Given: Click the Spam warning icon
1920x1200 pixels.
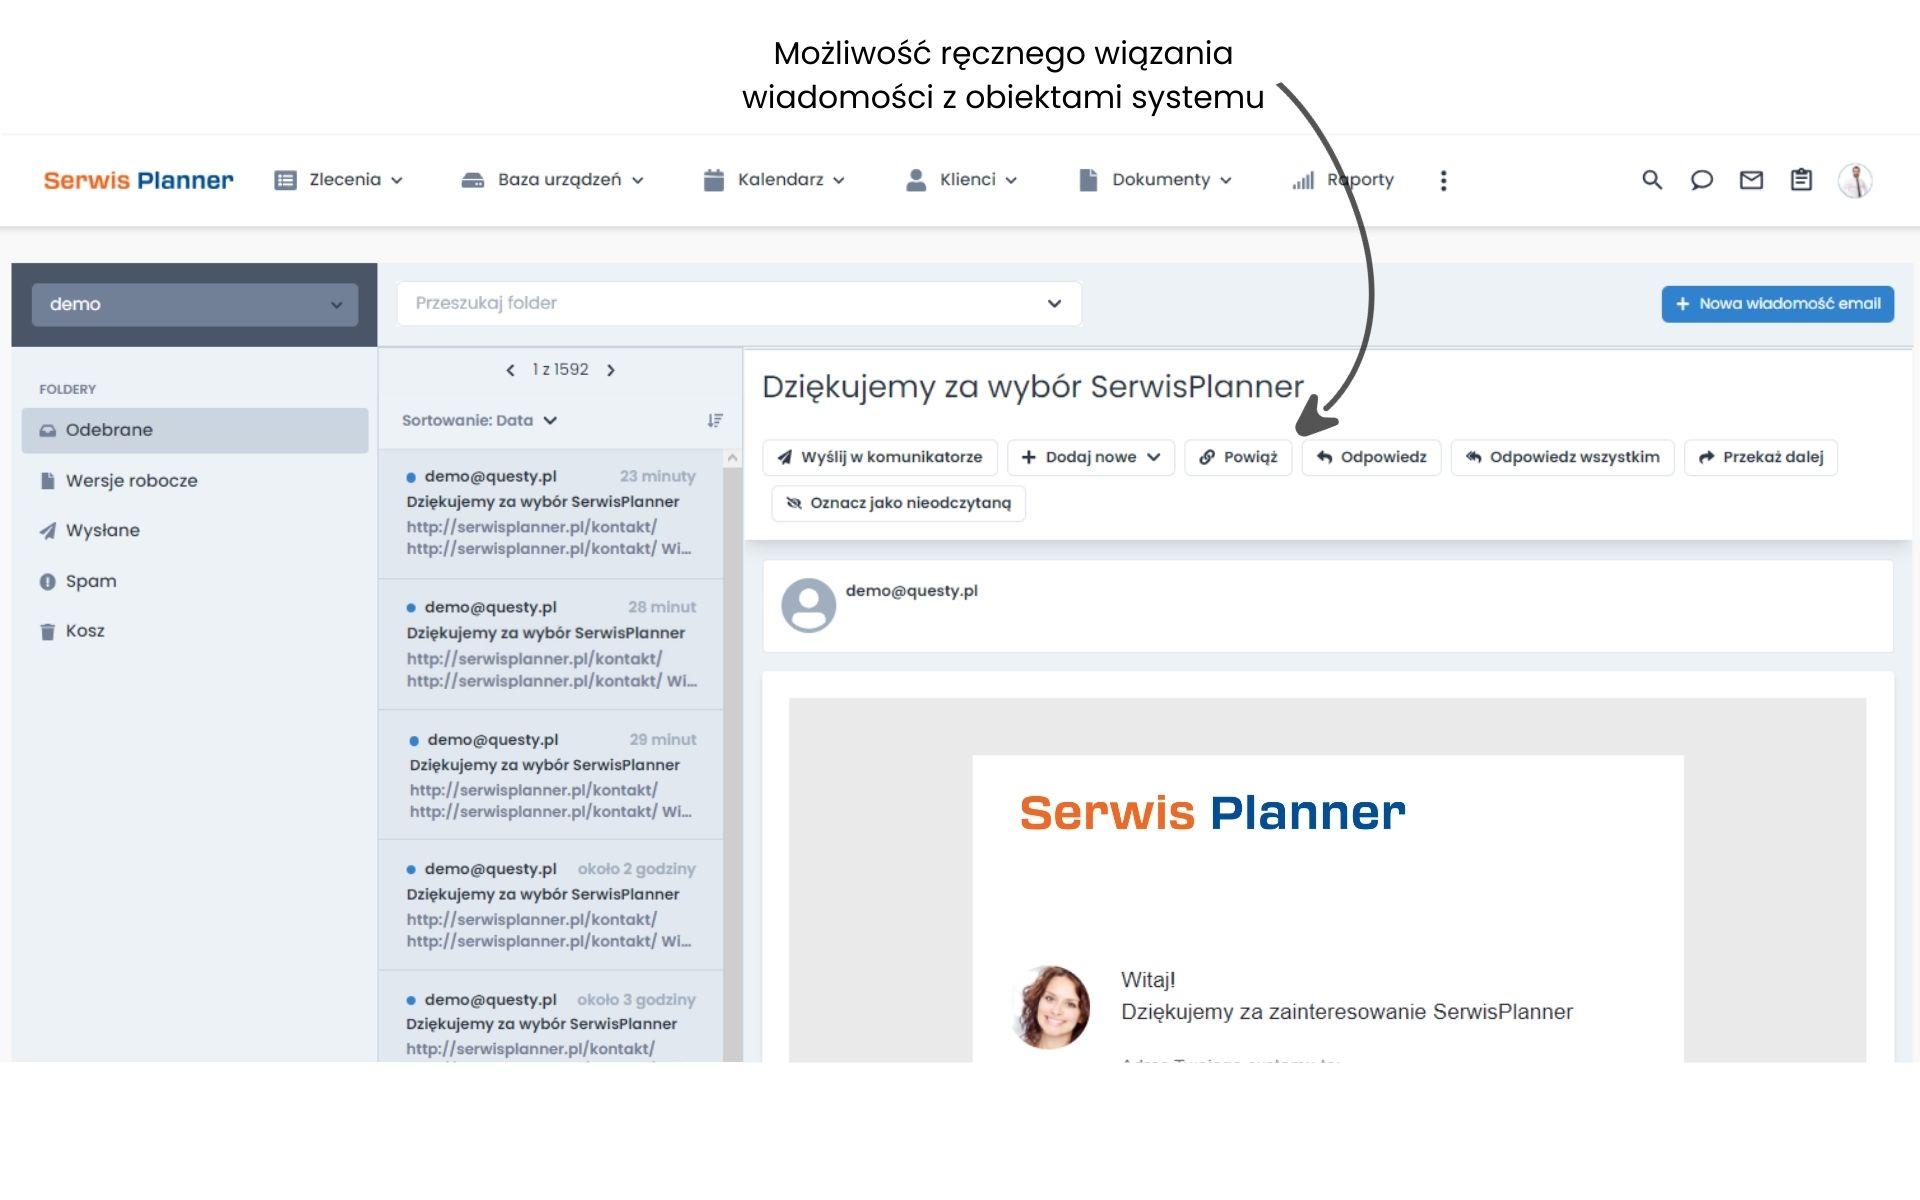Looking at the screenshot, I should [x=47, y=582].
